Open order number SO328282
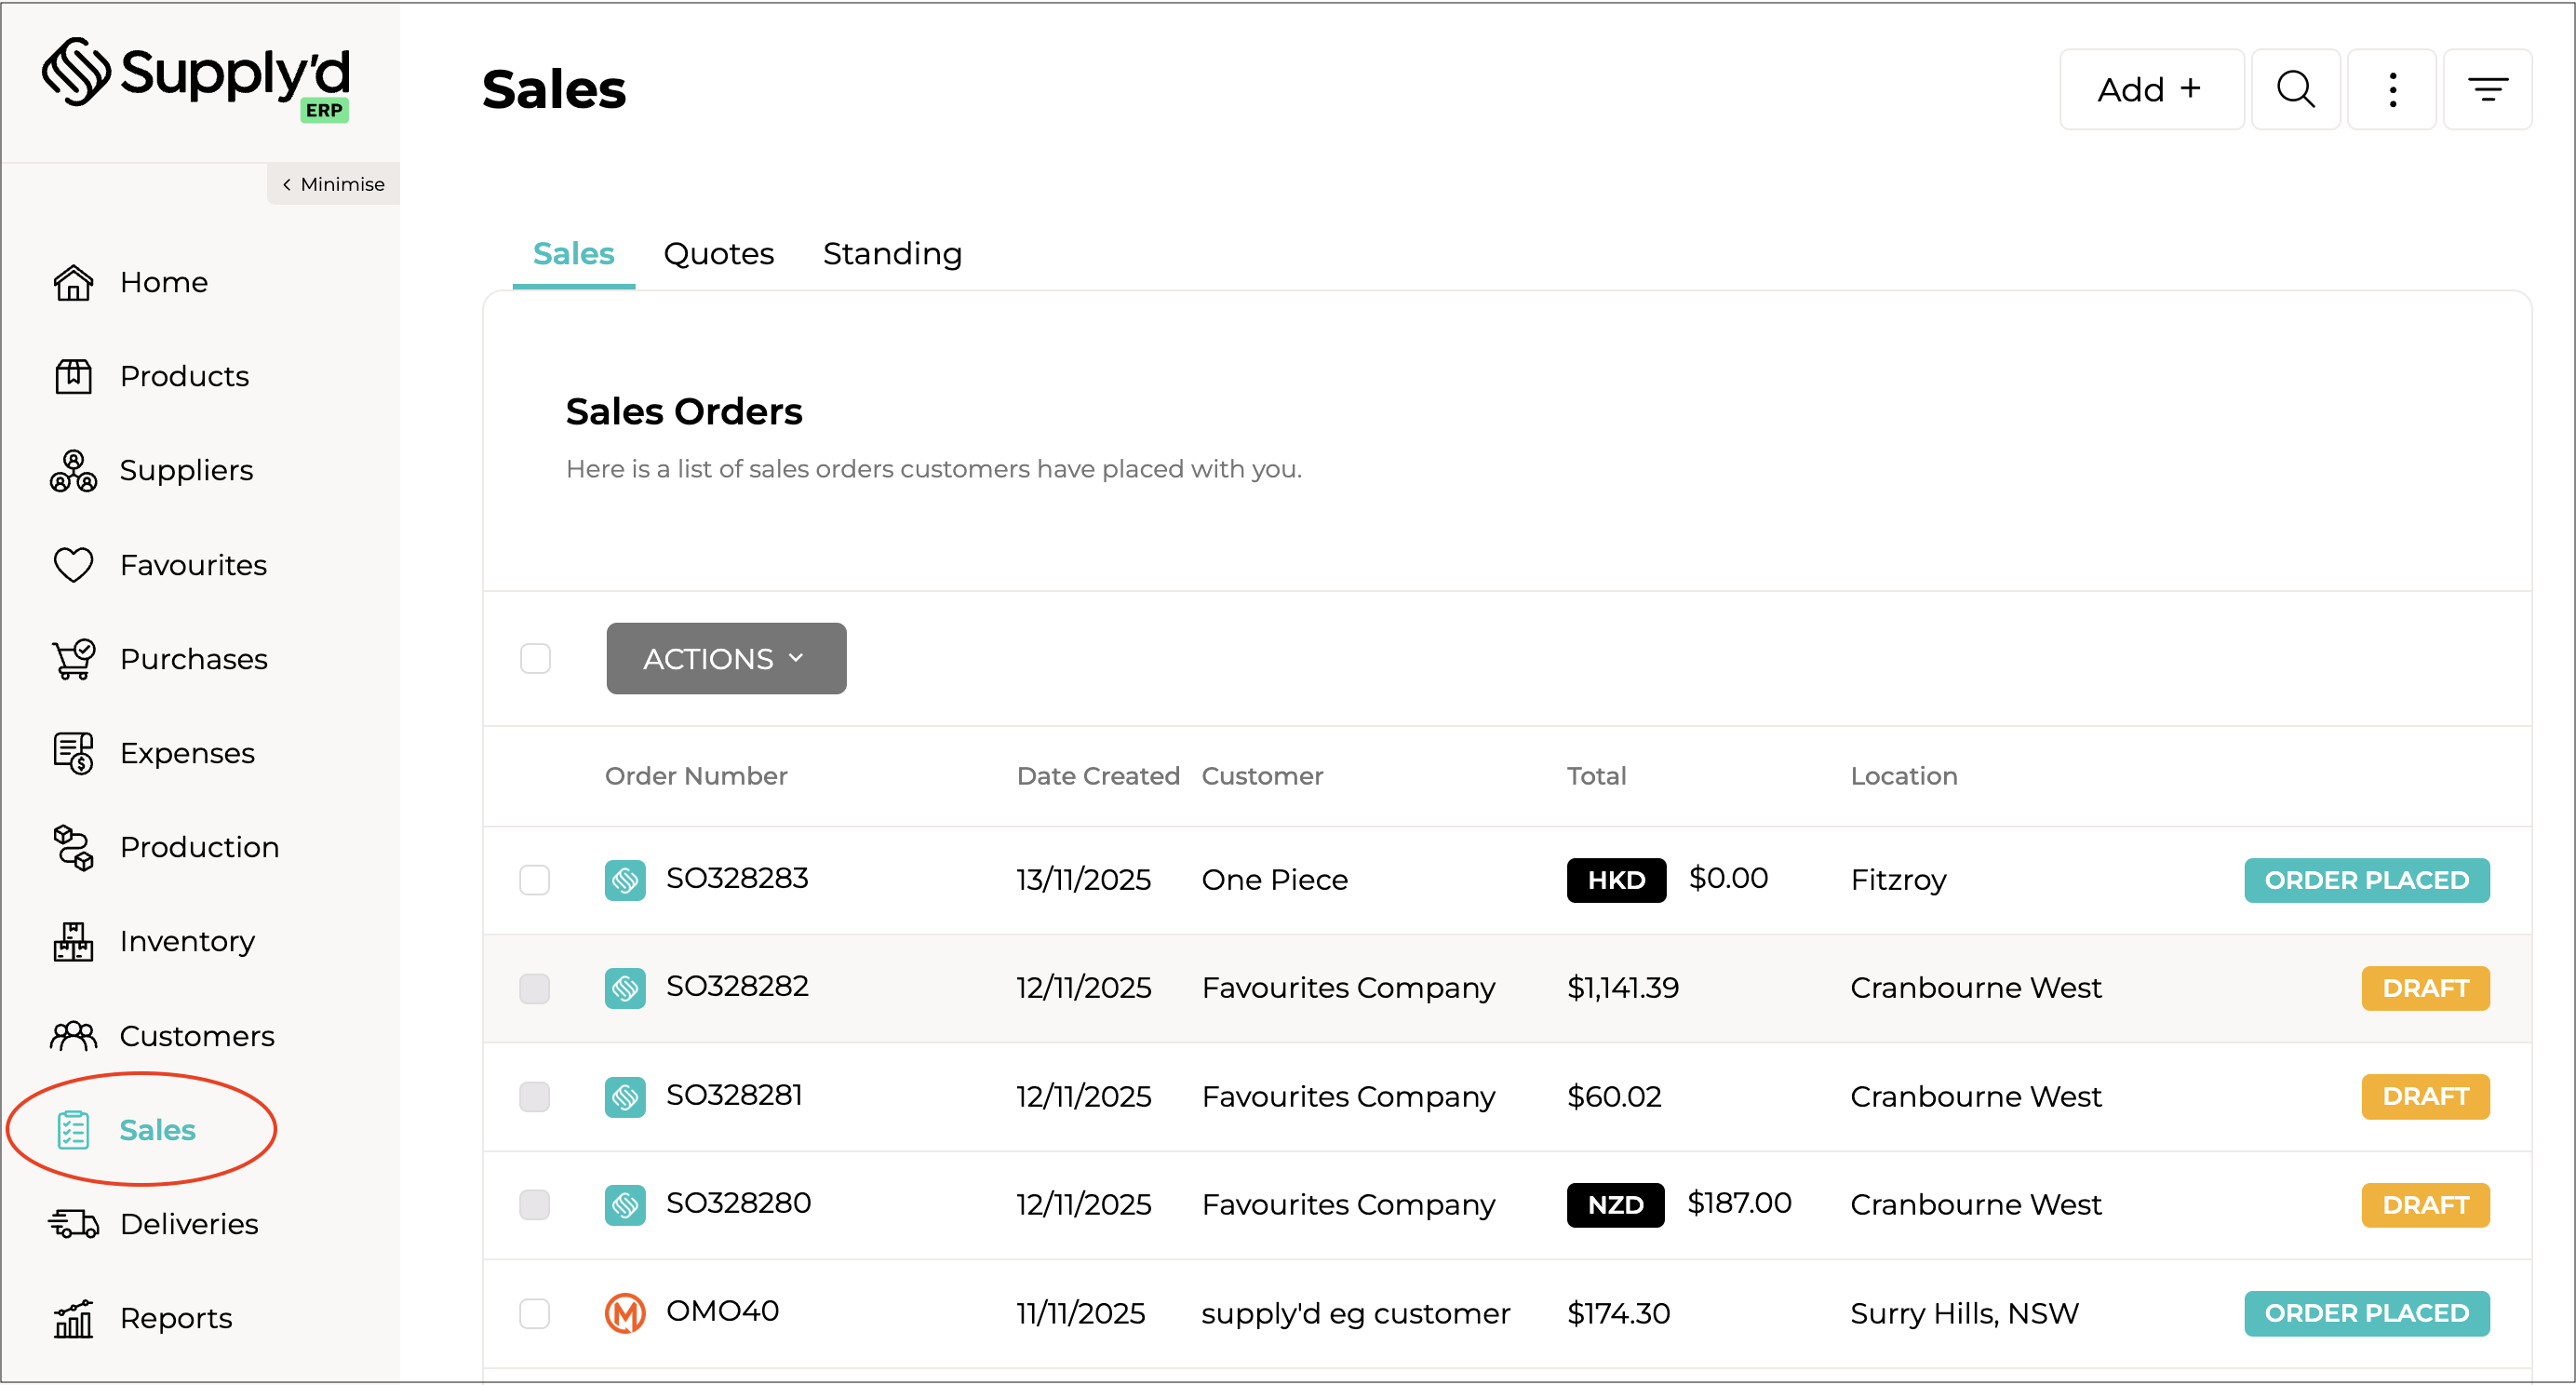 click(737, 987)
